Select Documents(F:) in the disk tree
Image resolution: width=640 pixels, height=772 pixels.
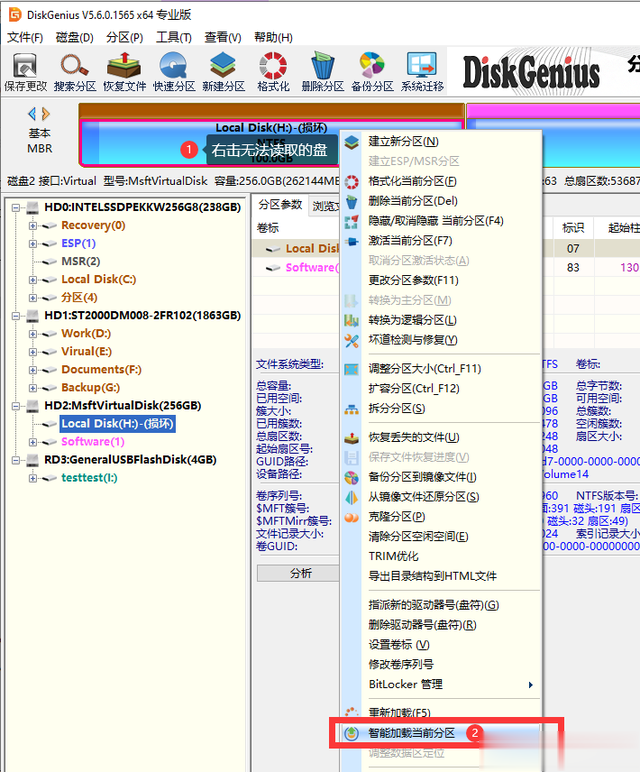[x=101, y=370]
